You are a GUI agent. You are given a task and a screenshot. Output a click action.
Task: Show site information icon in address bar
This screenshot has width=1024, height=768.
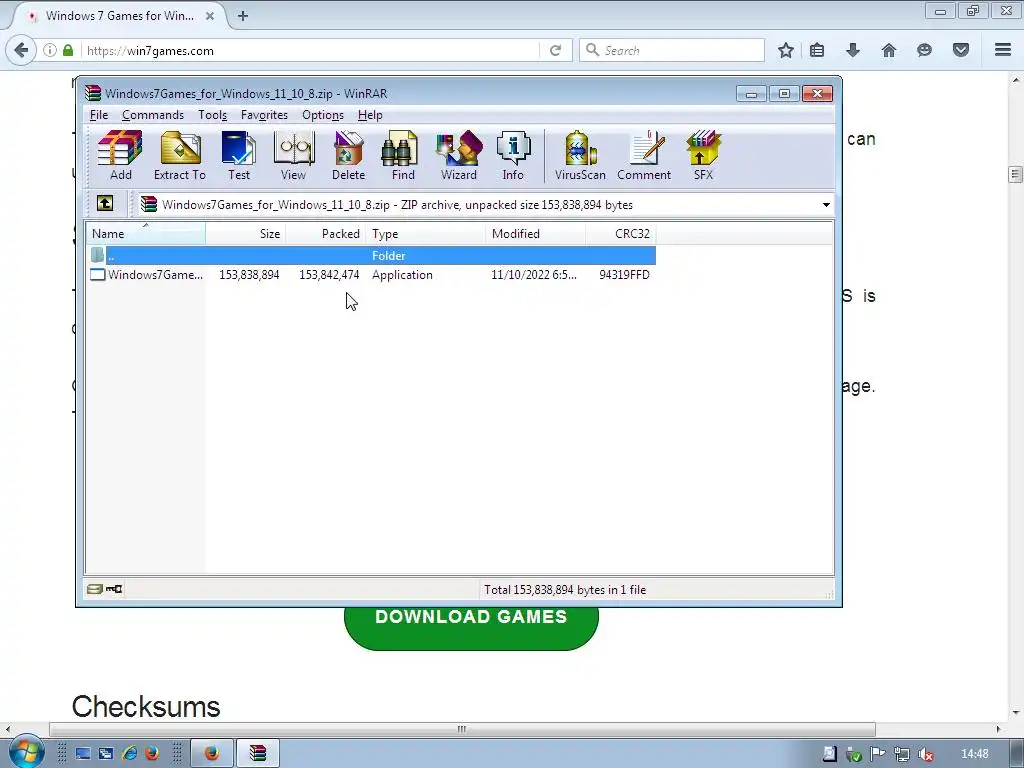[x=50, y=50]
